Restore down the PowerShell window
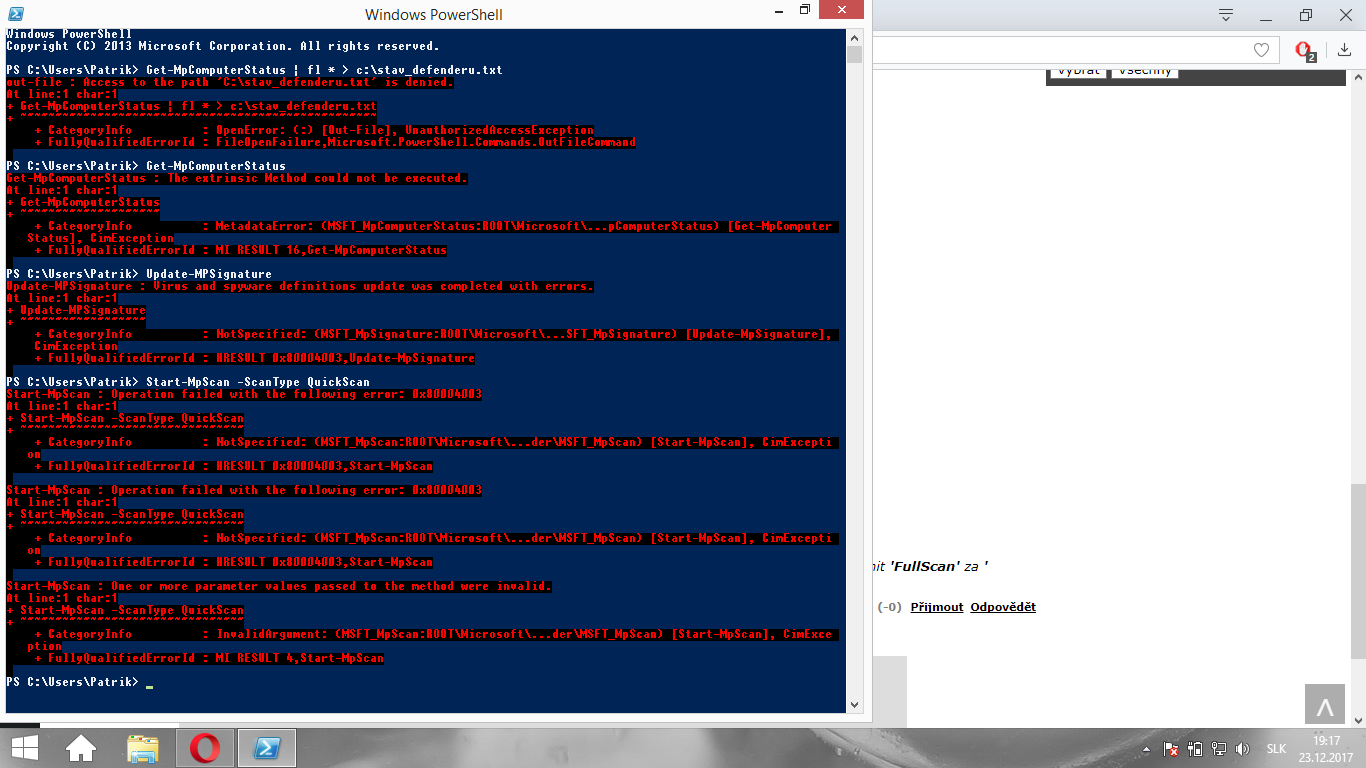This screenshot has width=1366, height=768. [805, 10]
